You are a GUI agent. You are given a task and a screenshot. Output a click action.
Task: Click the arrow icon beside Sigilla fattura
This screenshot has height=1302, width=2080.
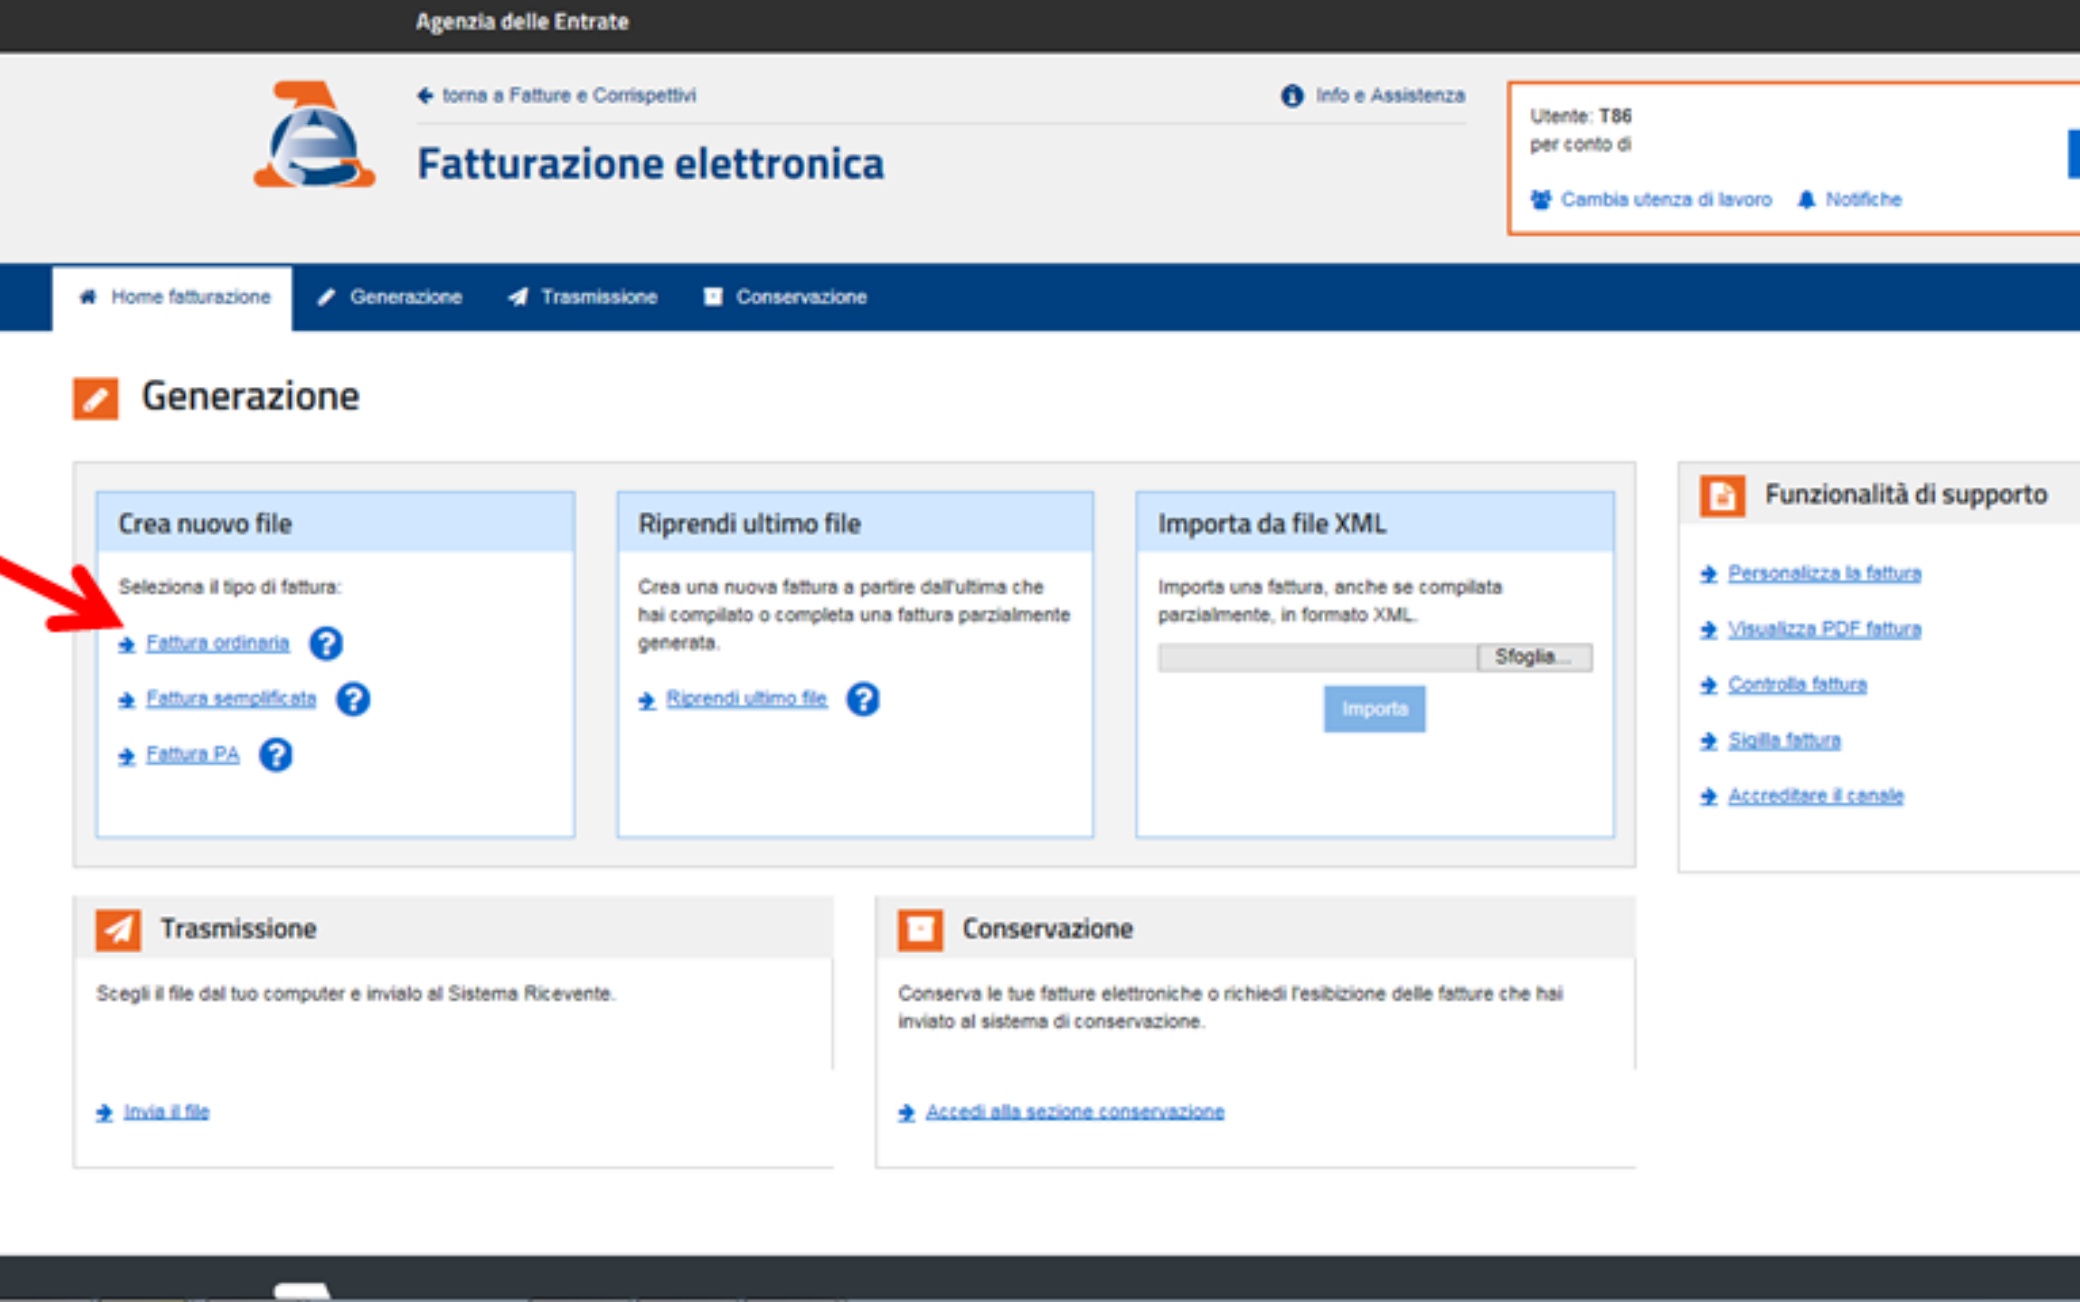[x=1709, y=741]
